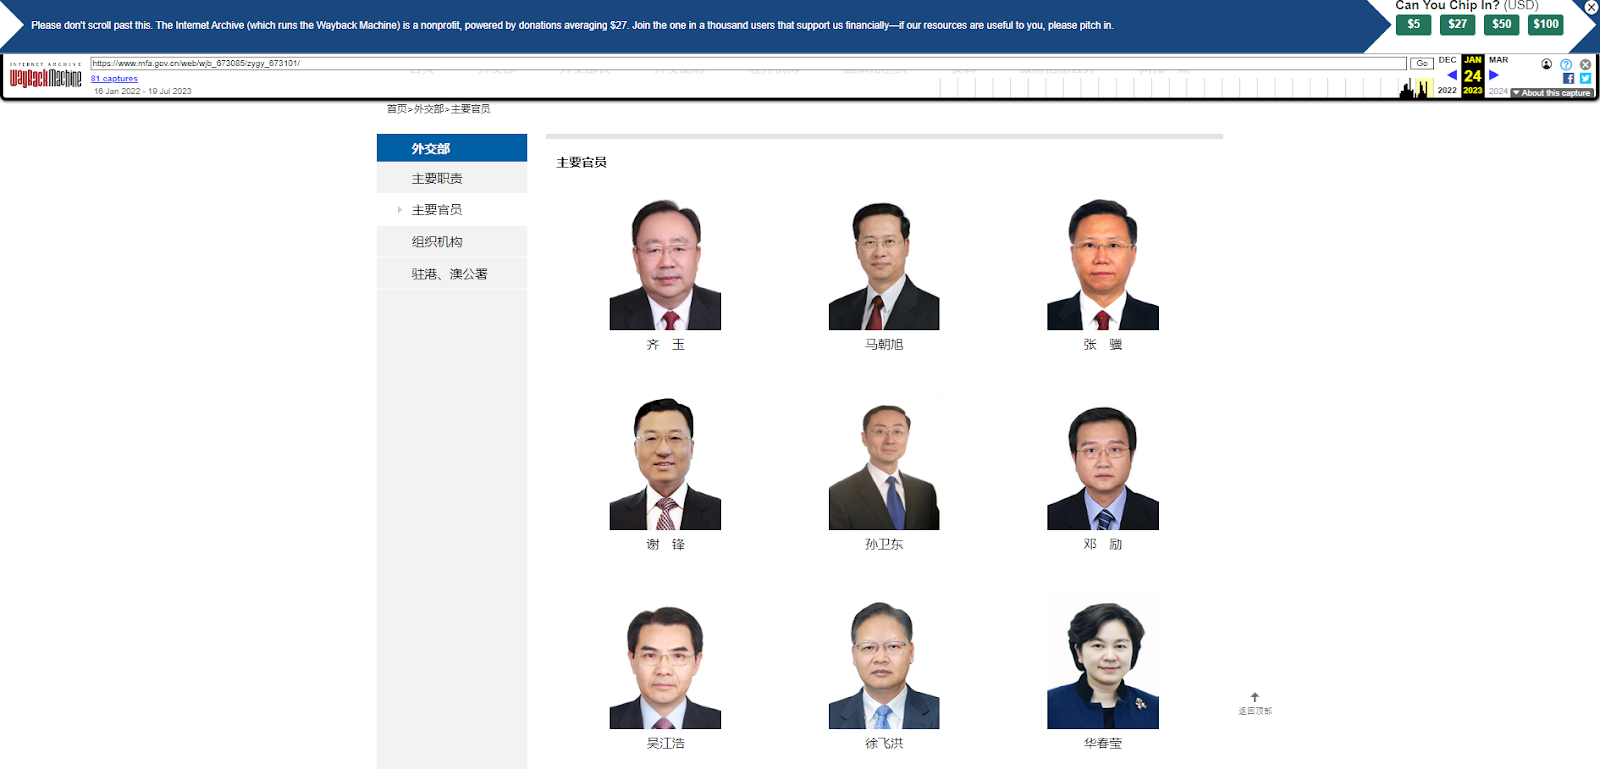Select the 外交部 sidebar header
The width and height of the screenshot is (1600, 769).
[452, 148]
